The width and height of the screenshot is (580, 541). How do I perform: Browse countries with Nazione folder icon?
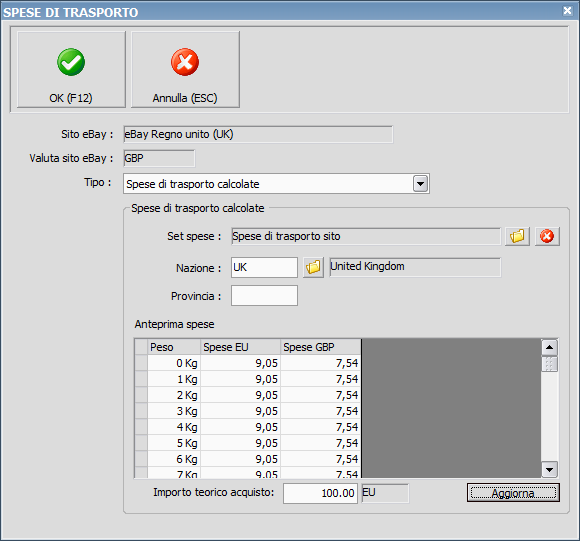[x=313, y=267]
